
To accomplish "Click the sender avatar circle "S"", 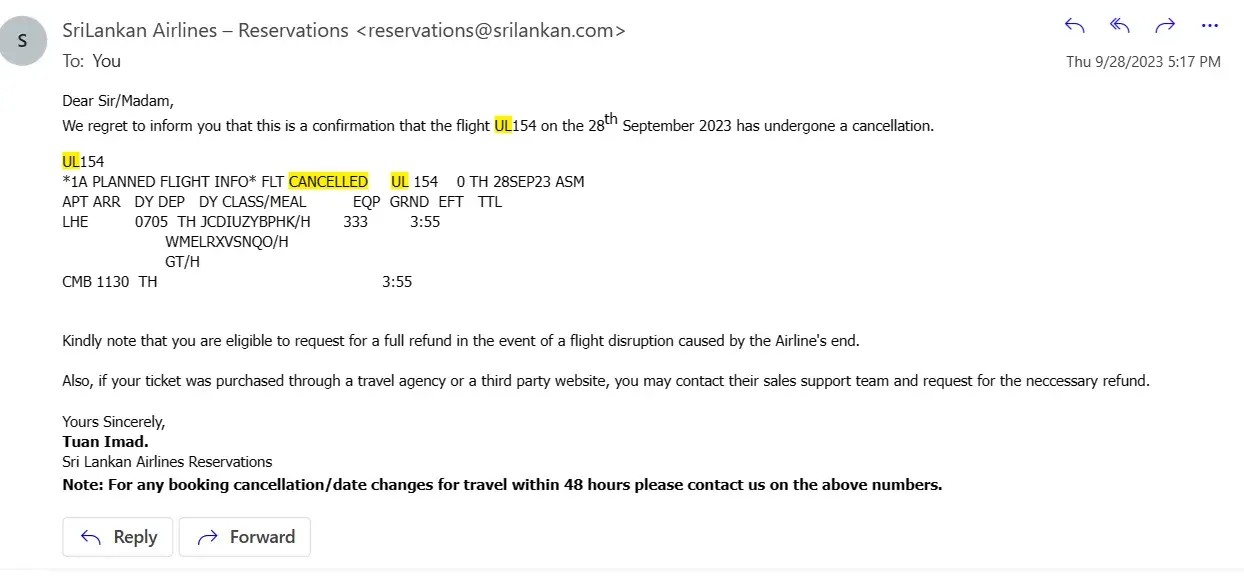I will [x=23, y=41].
